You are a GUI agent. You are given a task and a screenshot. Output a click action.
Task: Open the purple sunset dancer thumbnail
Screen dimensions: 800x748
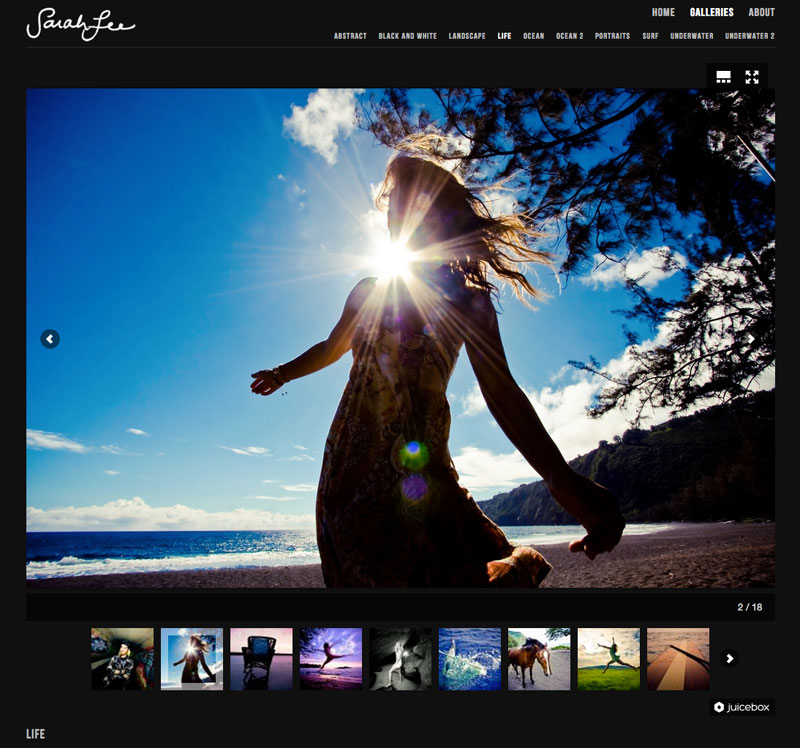[x=331, y=659]
